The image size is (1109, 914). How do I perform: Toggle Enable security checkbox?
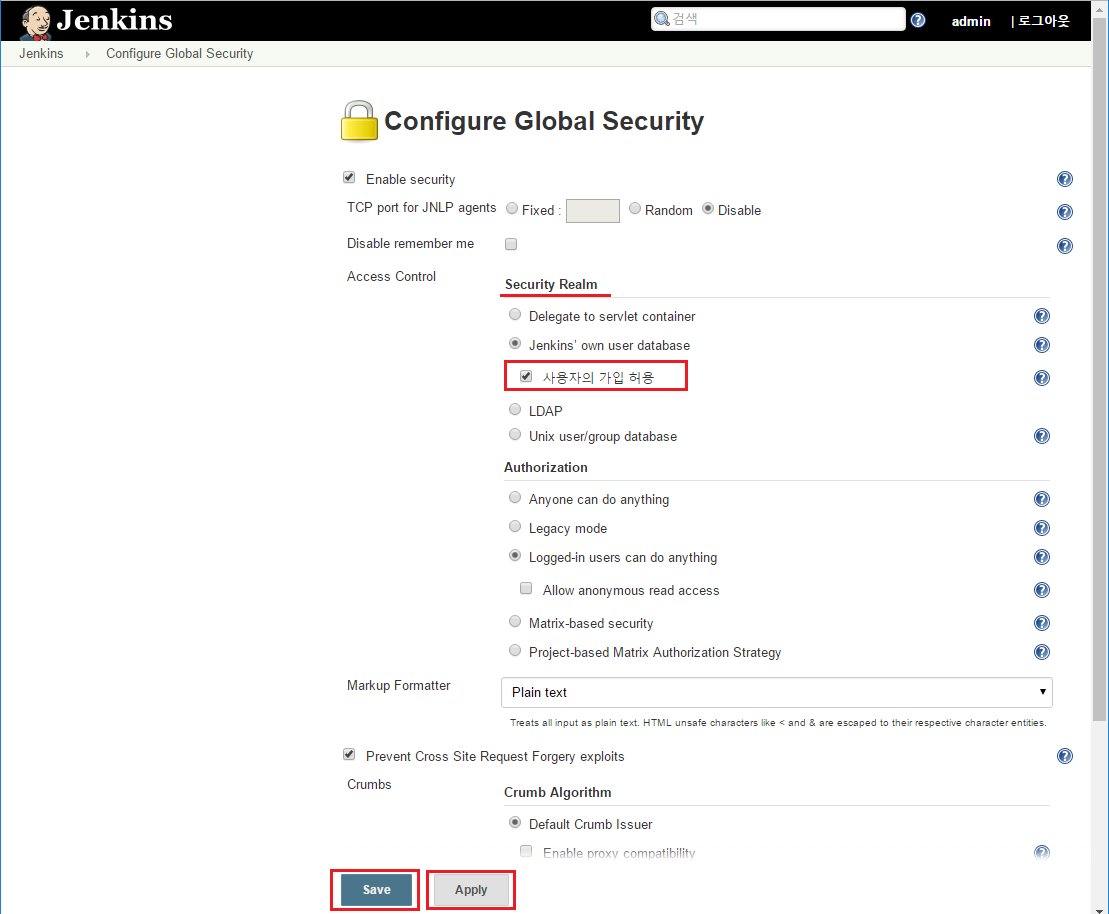point(349,178)
